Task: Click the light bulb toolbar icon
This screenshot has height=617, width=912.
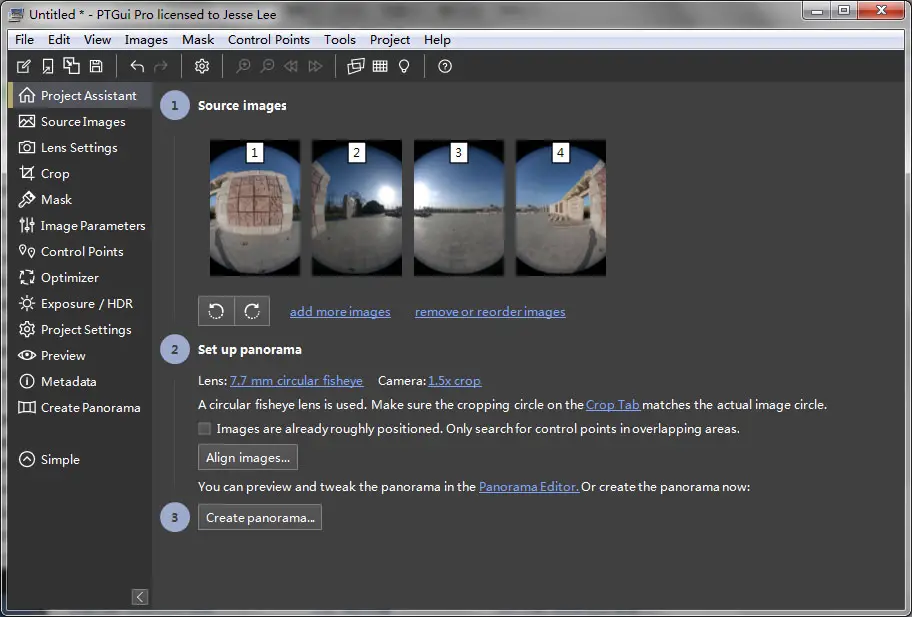Action: (x=404, y=66)
